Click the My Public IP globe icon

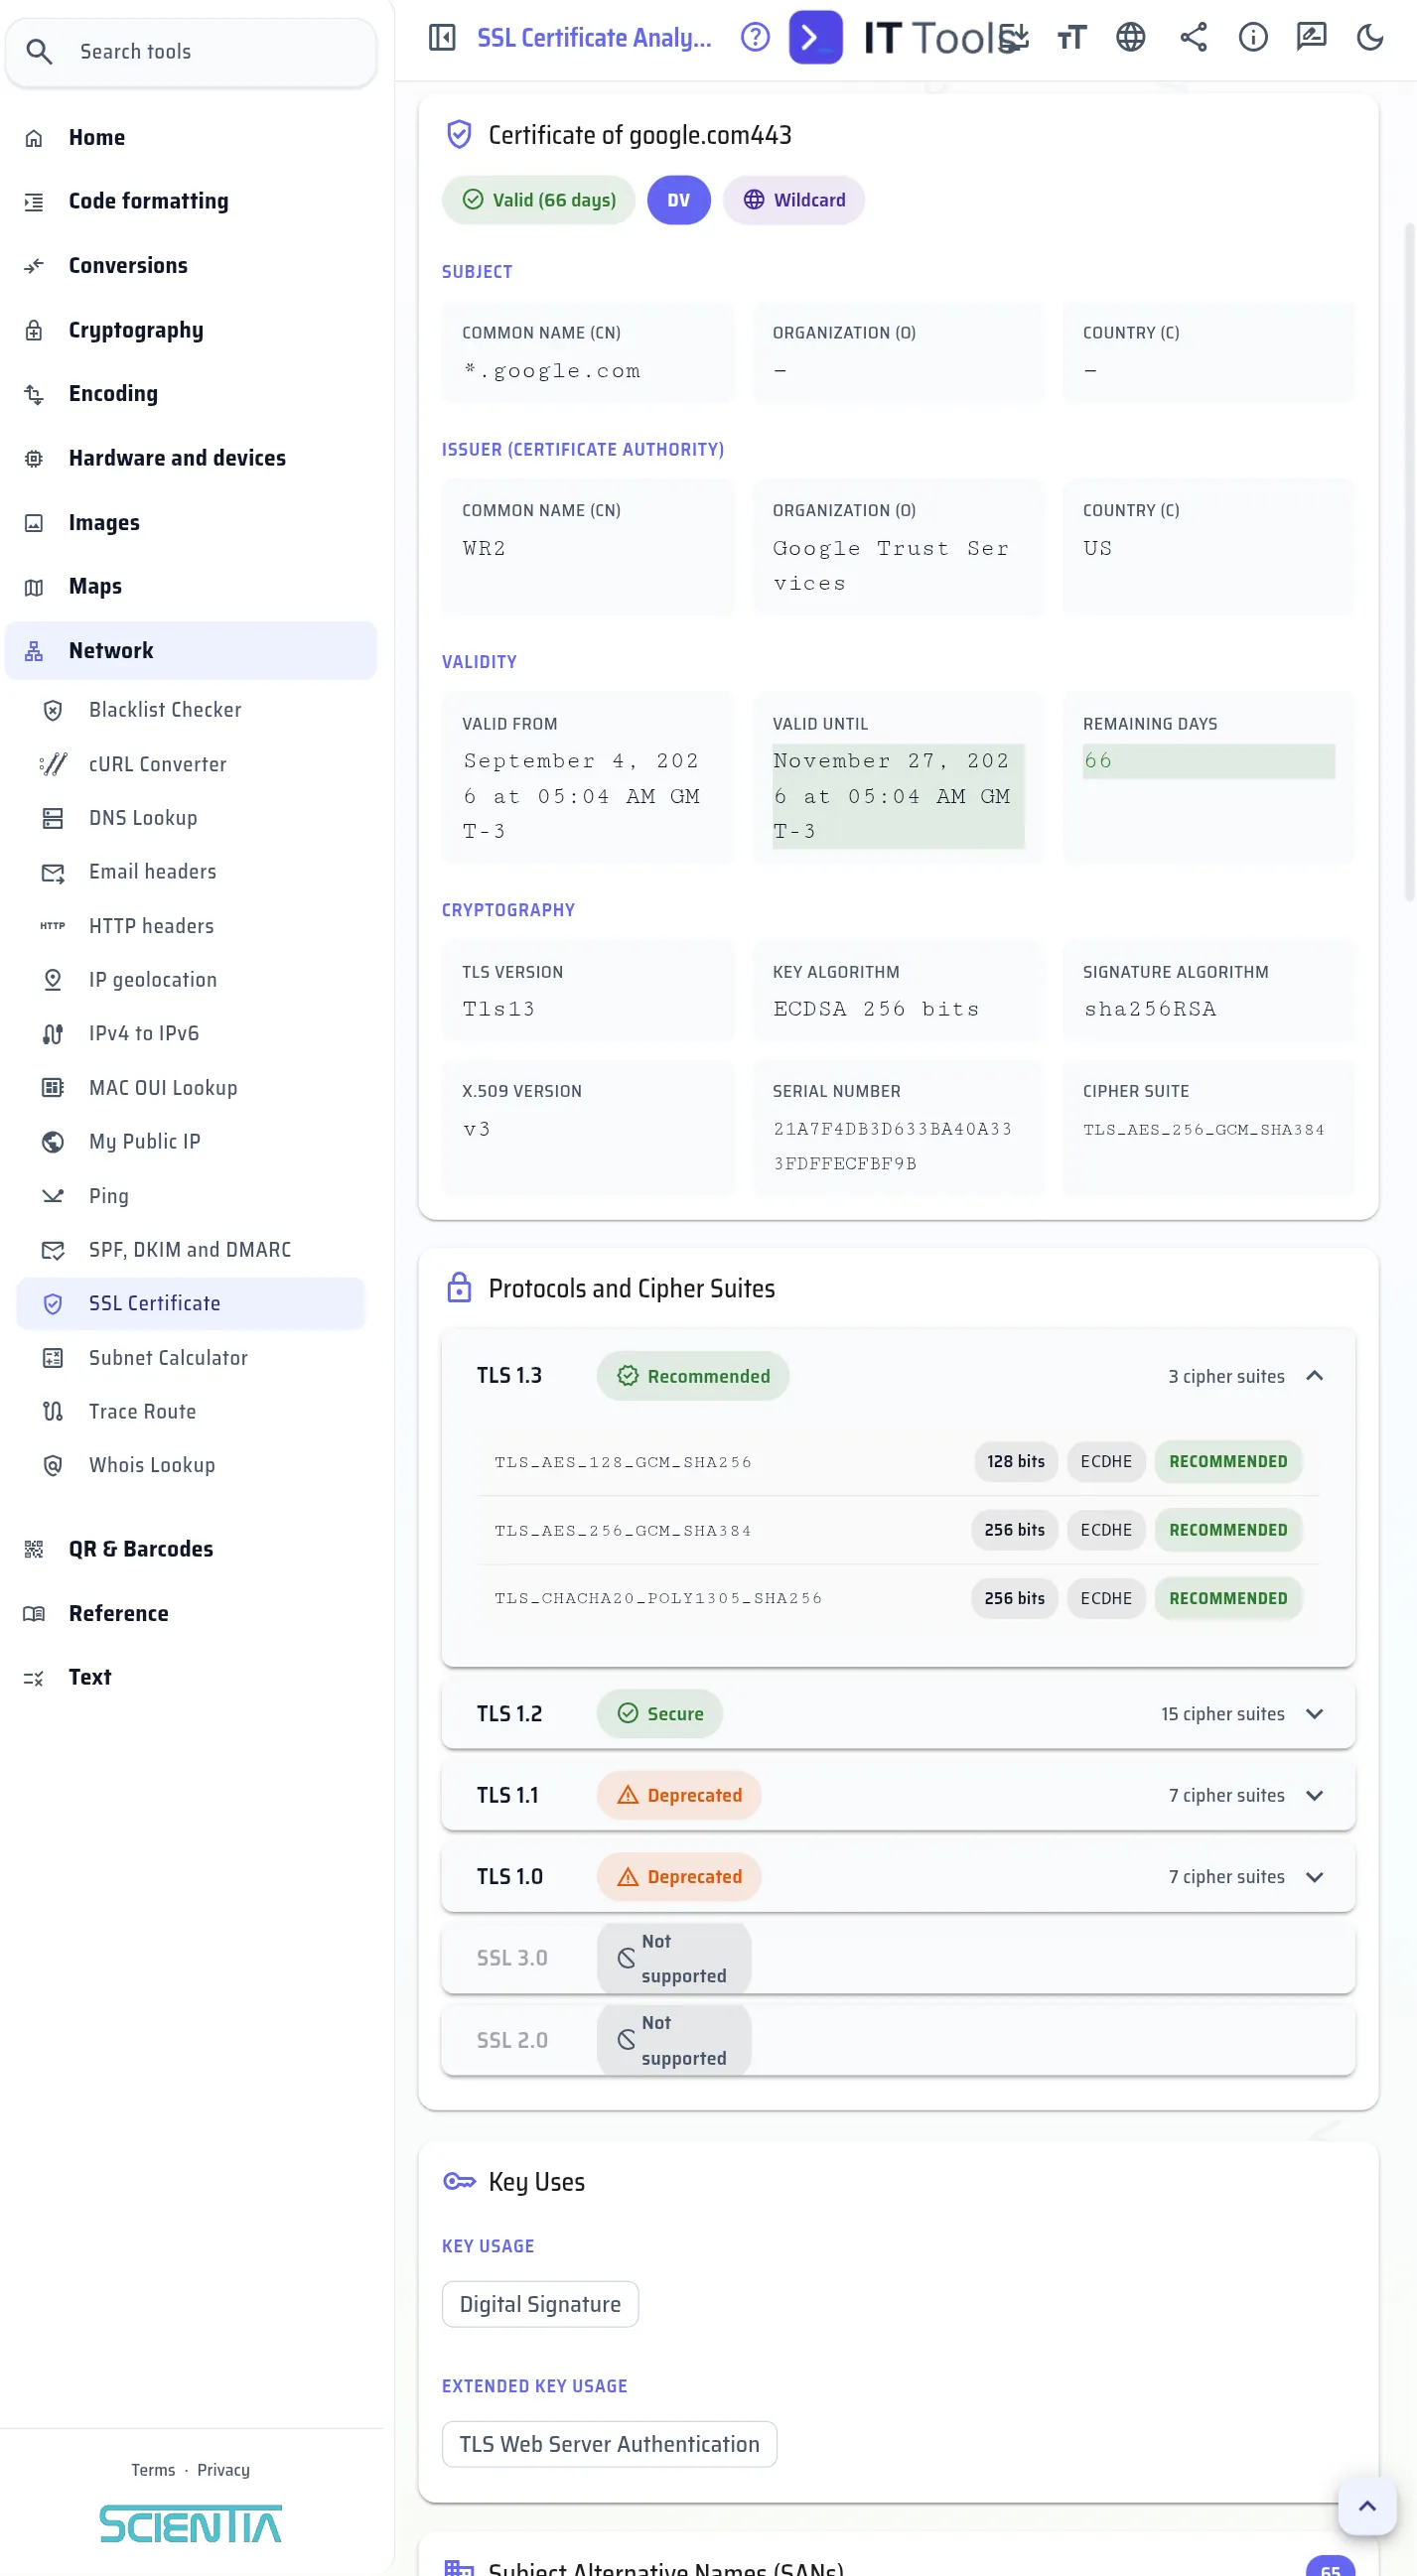(53, 1142)
